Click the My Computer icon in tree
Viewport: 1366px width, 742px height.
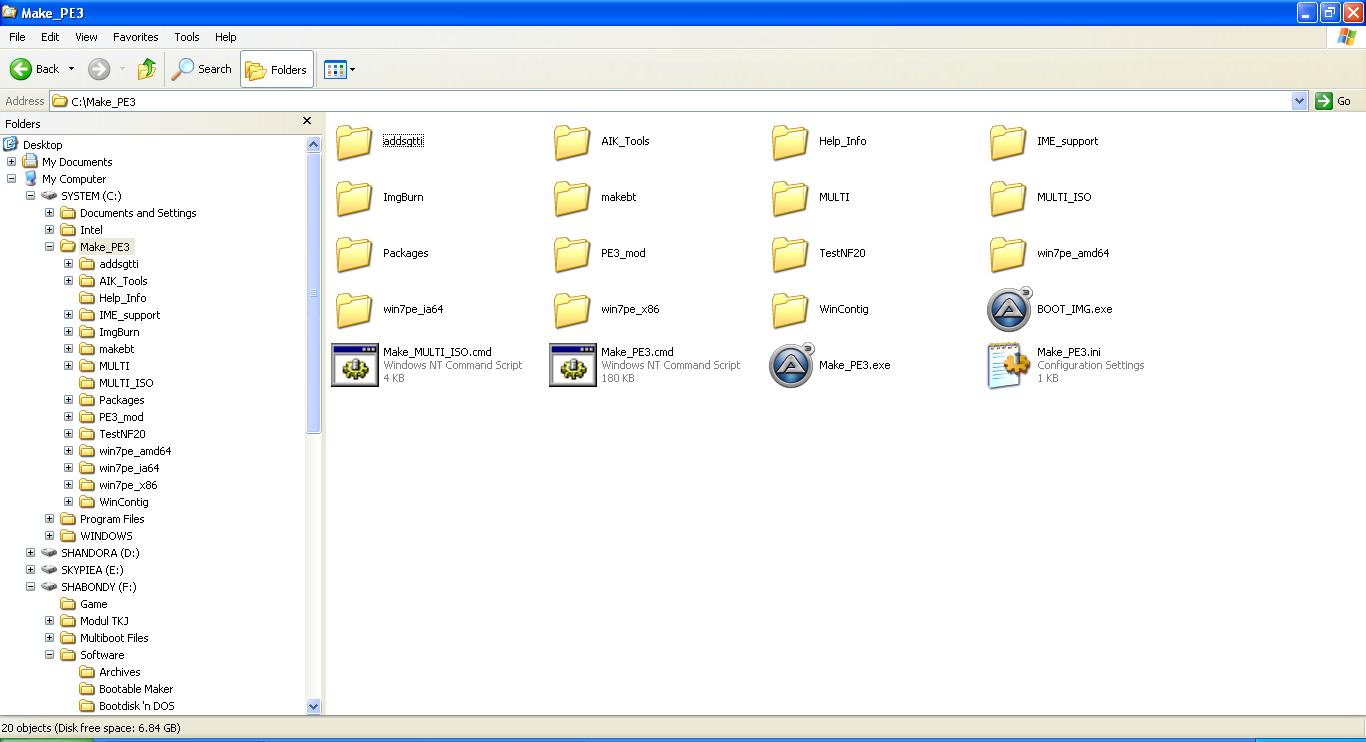(x=31, y=179)
